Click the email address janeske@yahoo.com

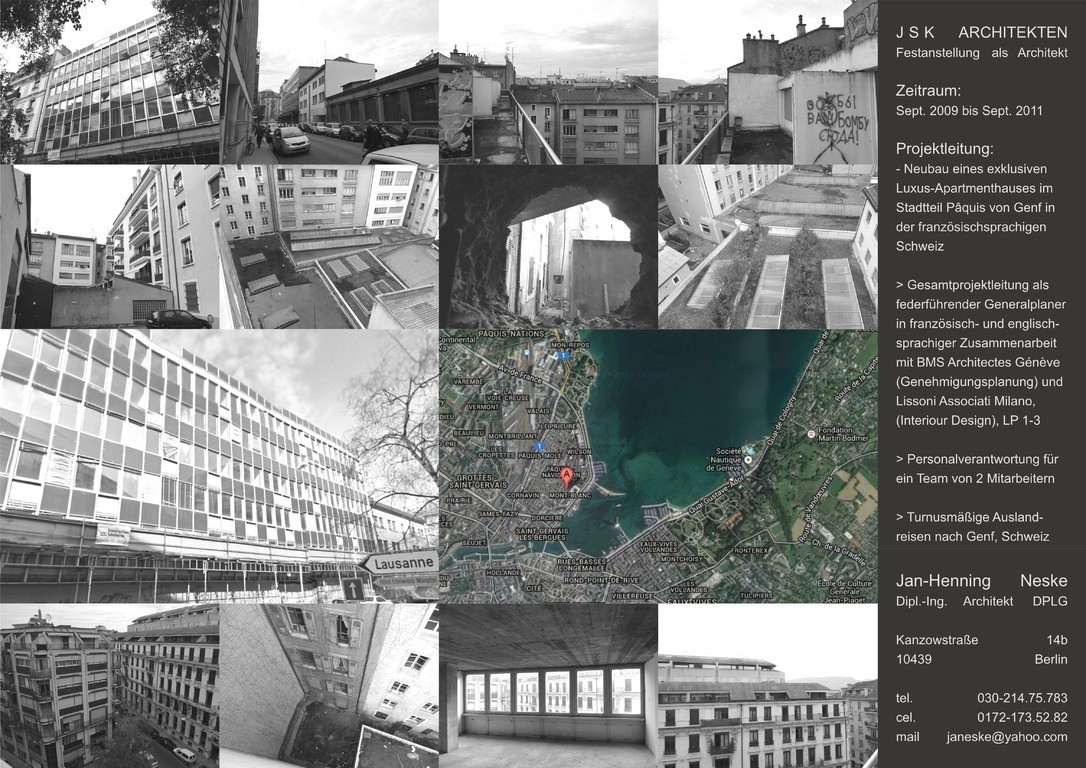1006,737
